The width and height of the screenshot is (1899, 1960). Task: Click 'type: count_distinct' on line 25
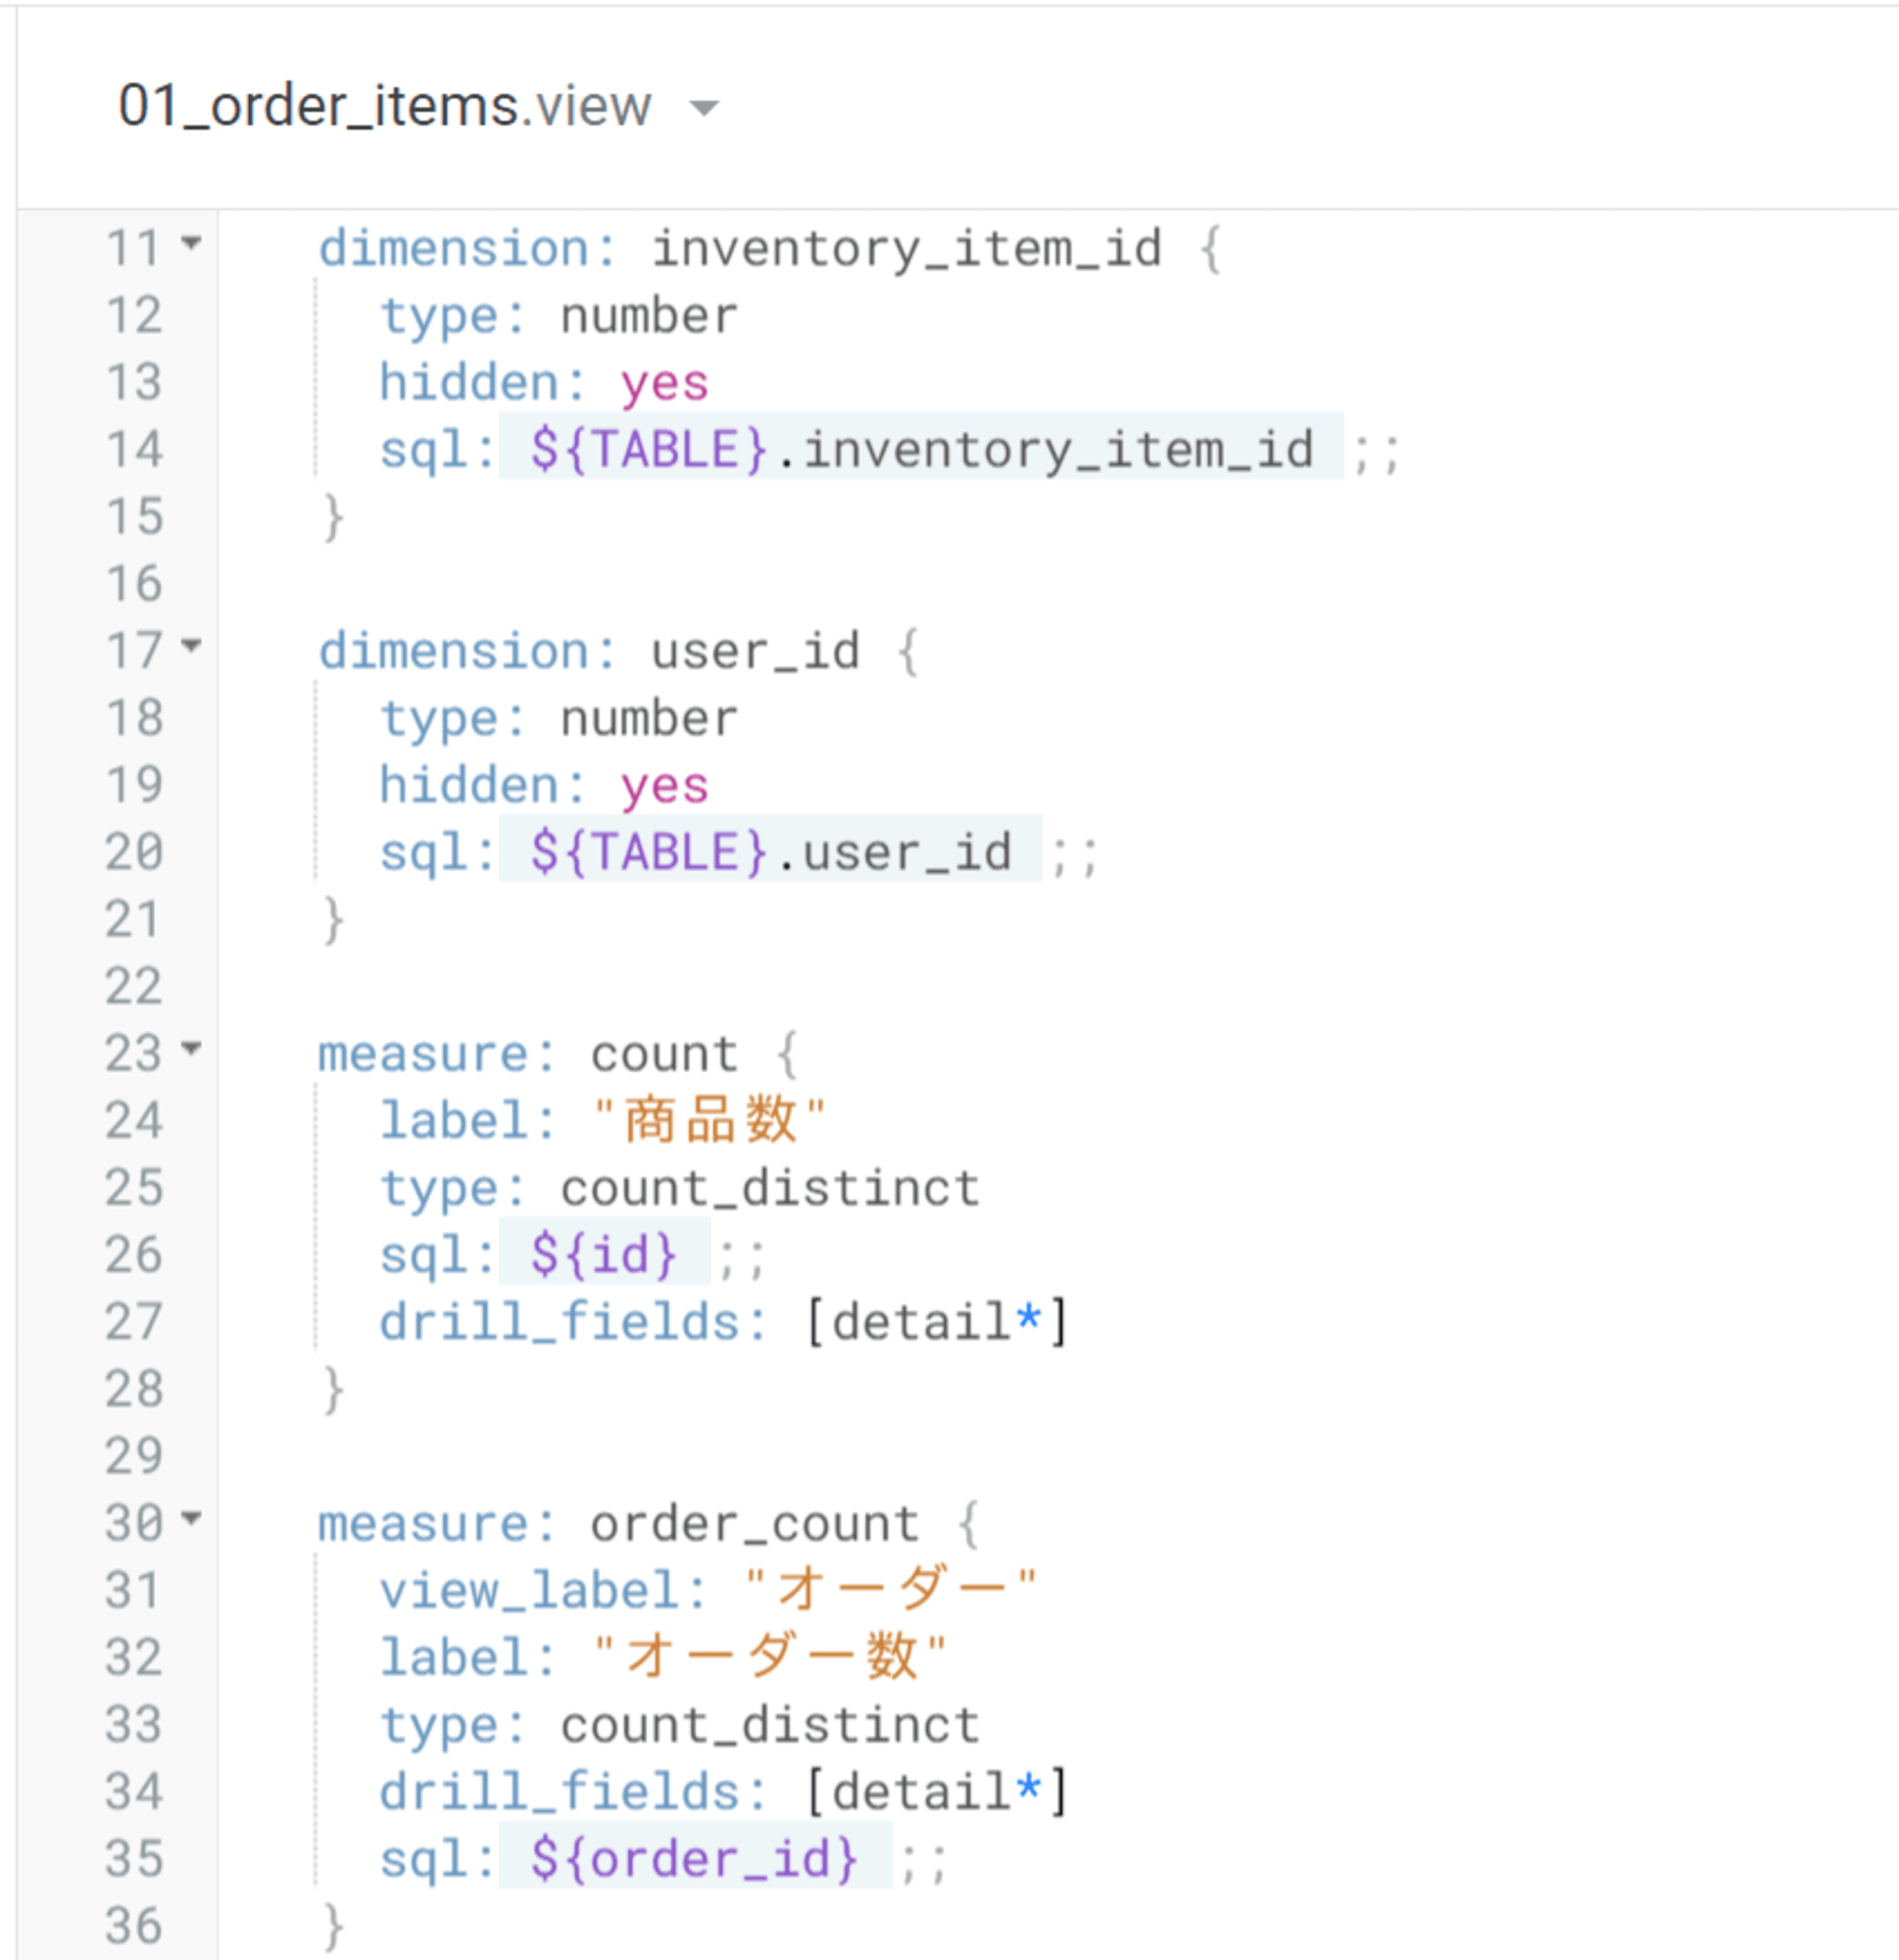coord(680,1188)
